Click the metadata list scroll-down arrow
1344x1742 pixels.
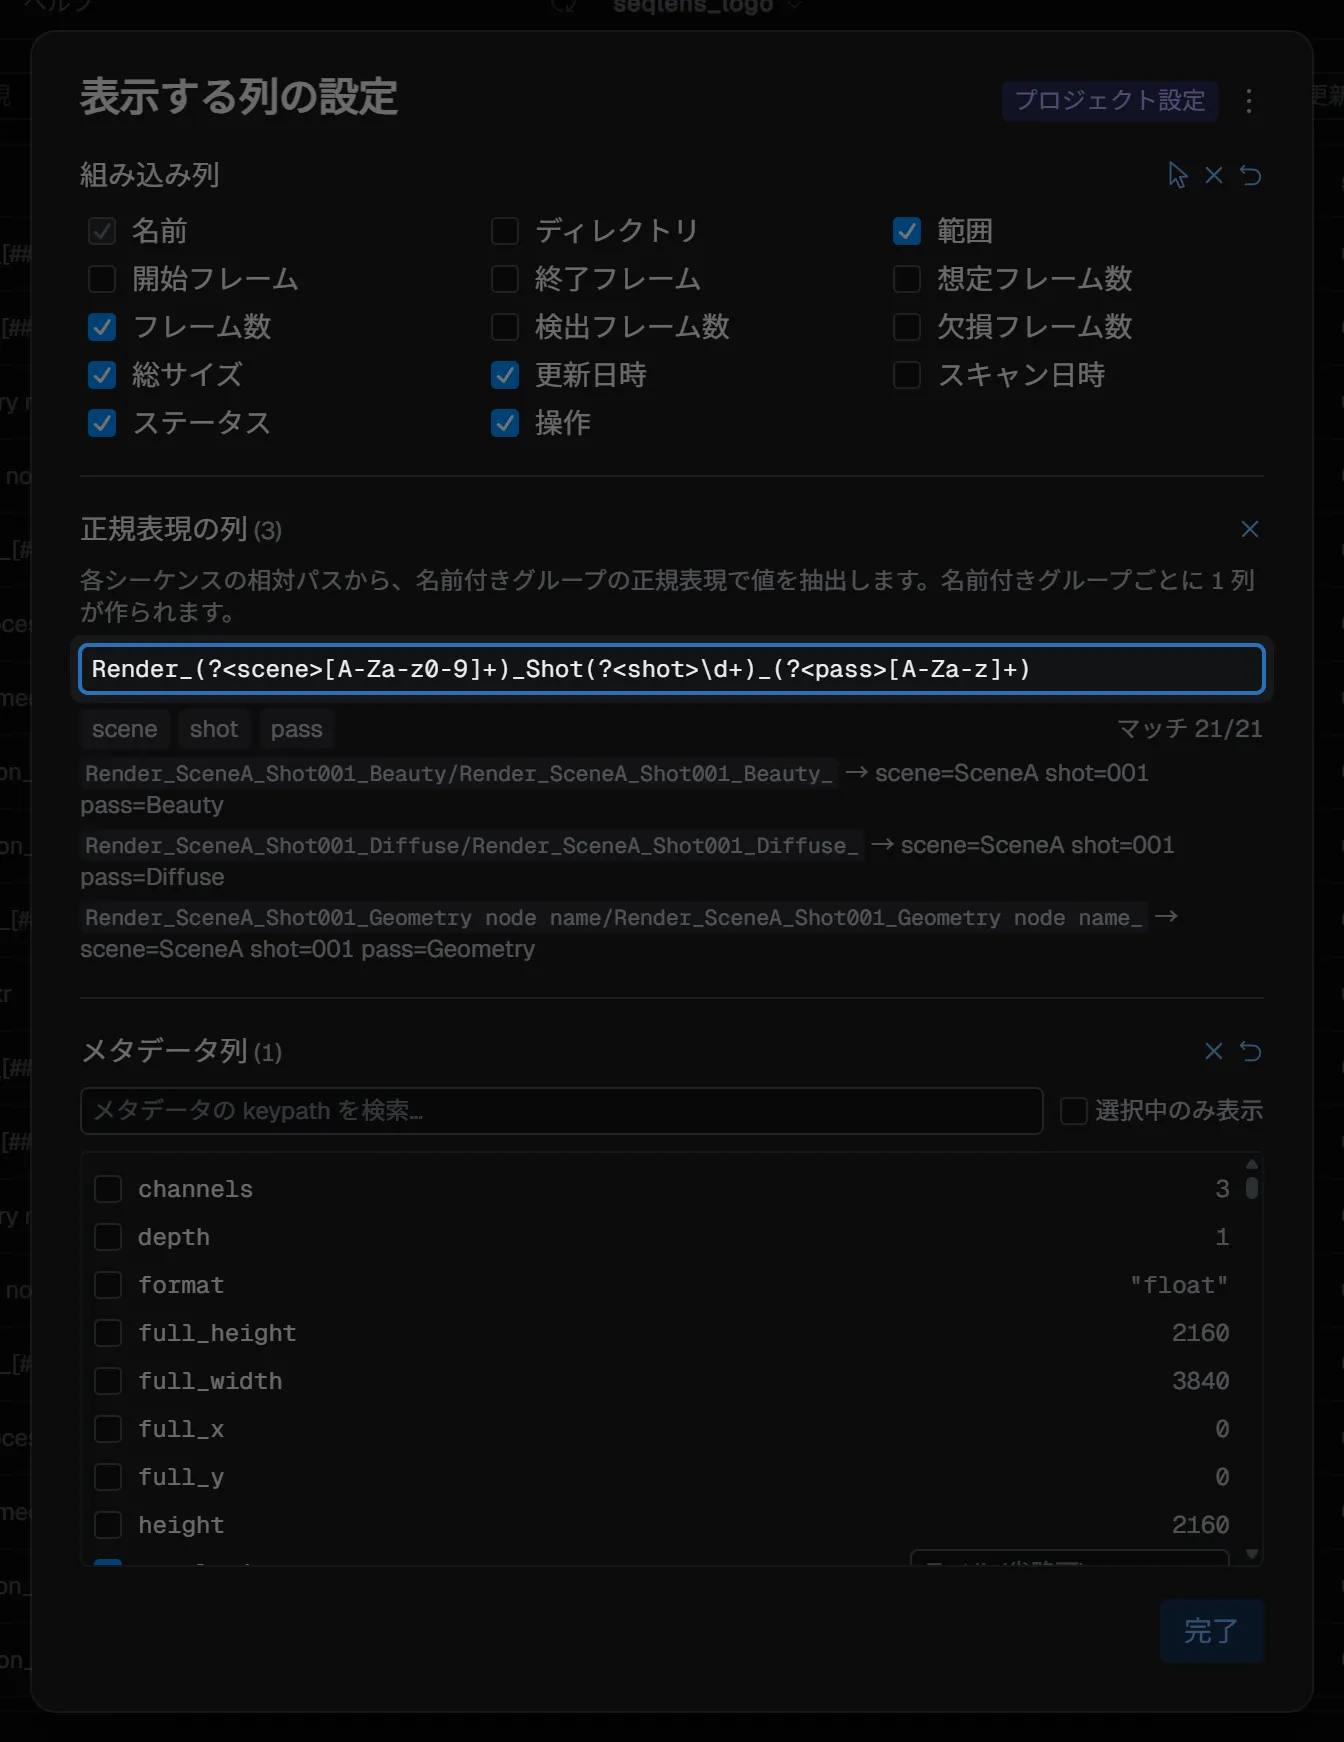click(1252, 1554)
